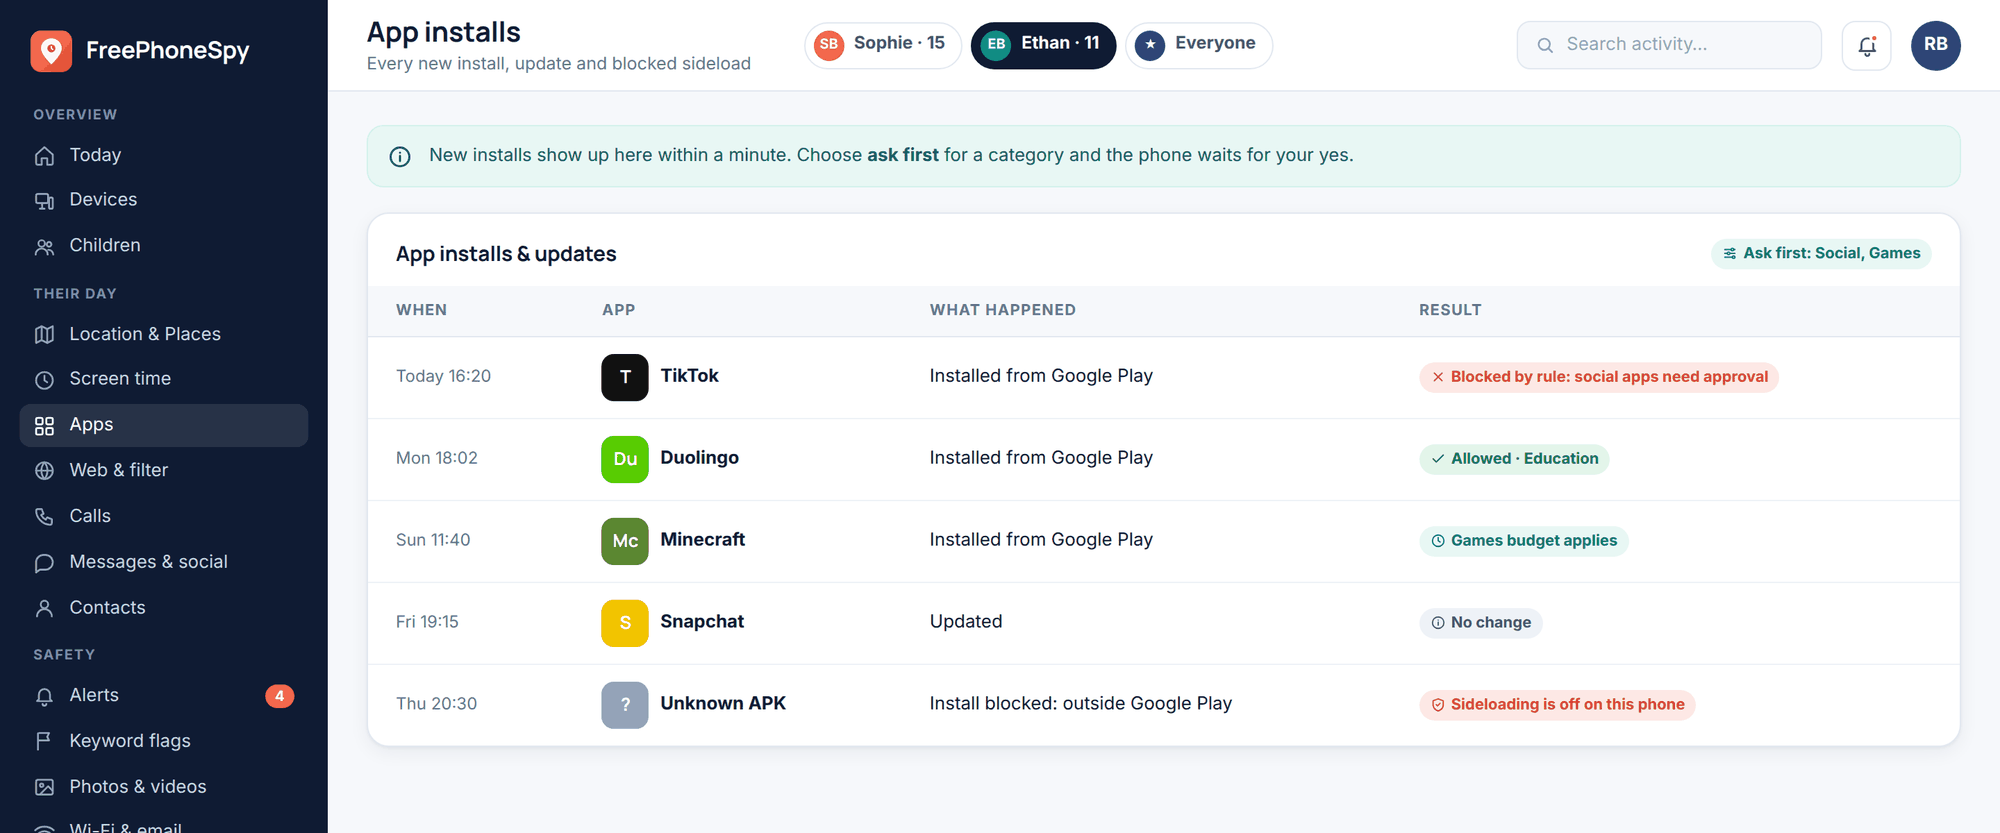Click 'Blocked by rule: social apps need approval'
Image resolution: width=2000 pixels, height=833 pixels.
click(1599, 377)
